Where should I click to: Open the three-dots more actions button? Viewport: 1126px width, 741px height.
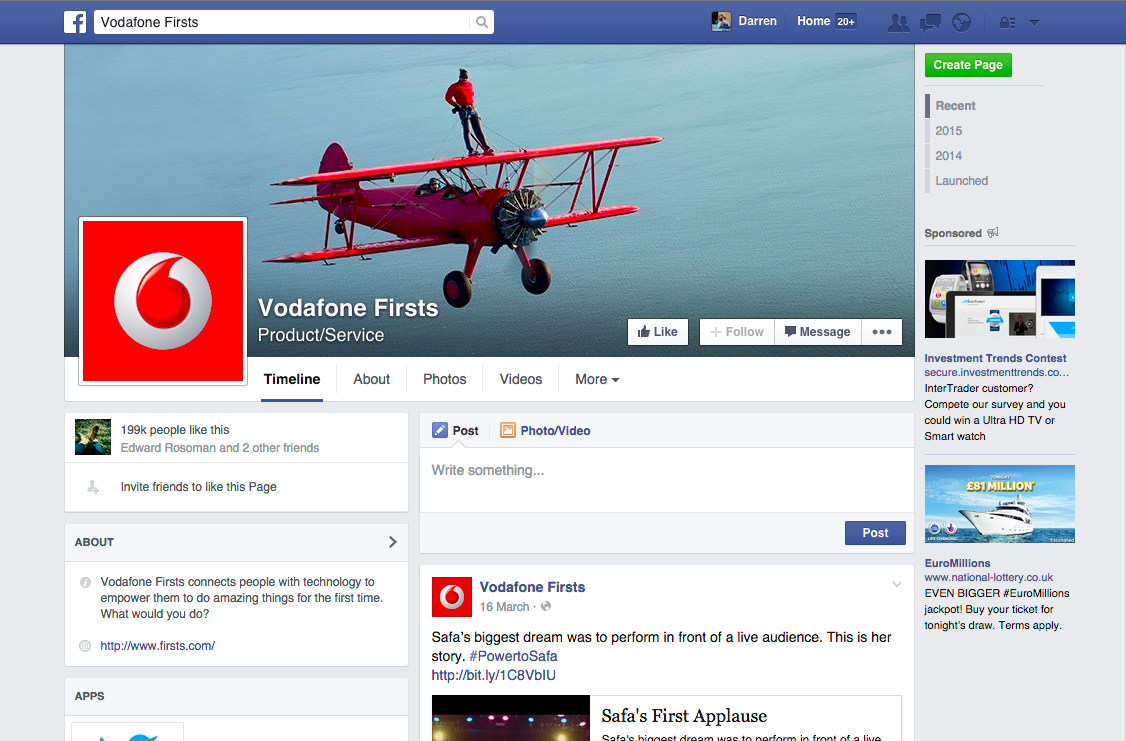pyautogui.click(x=882, y=332)
